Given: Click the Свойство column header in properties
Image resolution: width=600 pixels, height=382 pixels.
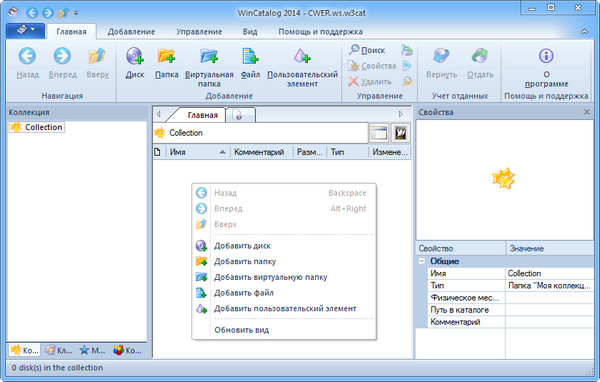Looking at the screenshot, I should click(x=461, y=248).
